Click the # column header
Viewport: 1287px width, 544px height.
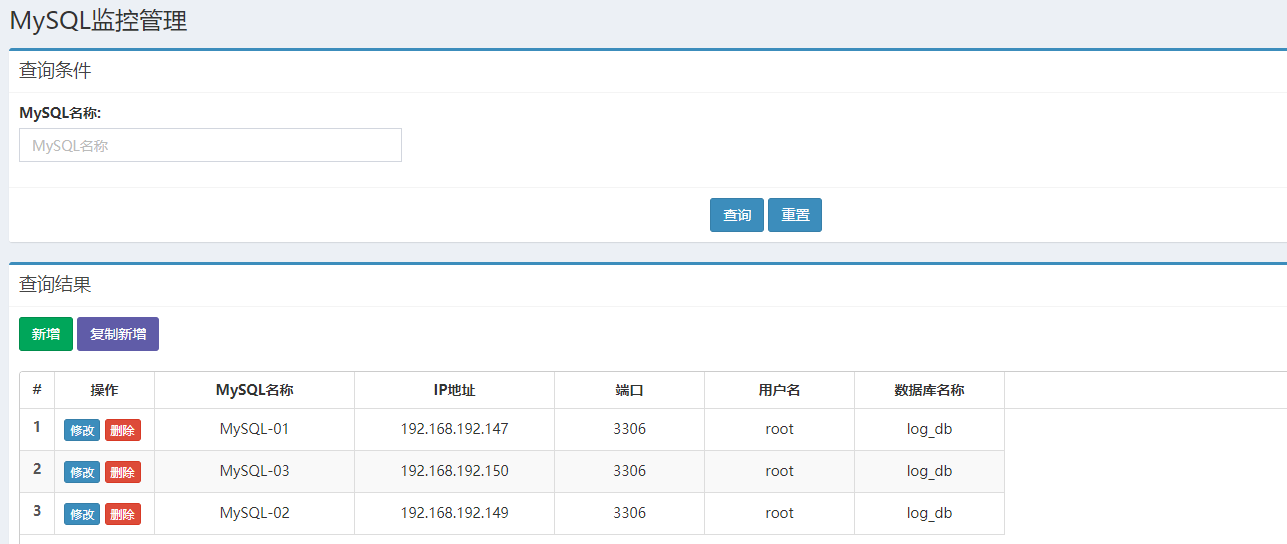point(37,390)
